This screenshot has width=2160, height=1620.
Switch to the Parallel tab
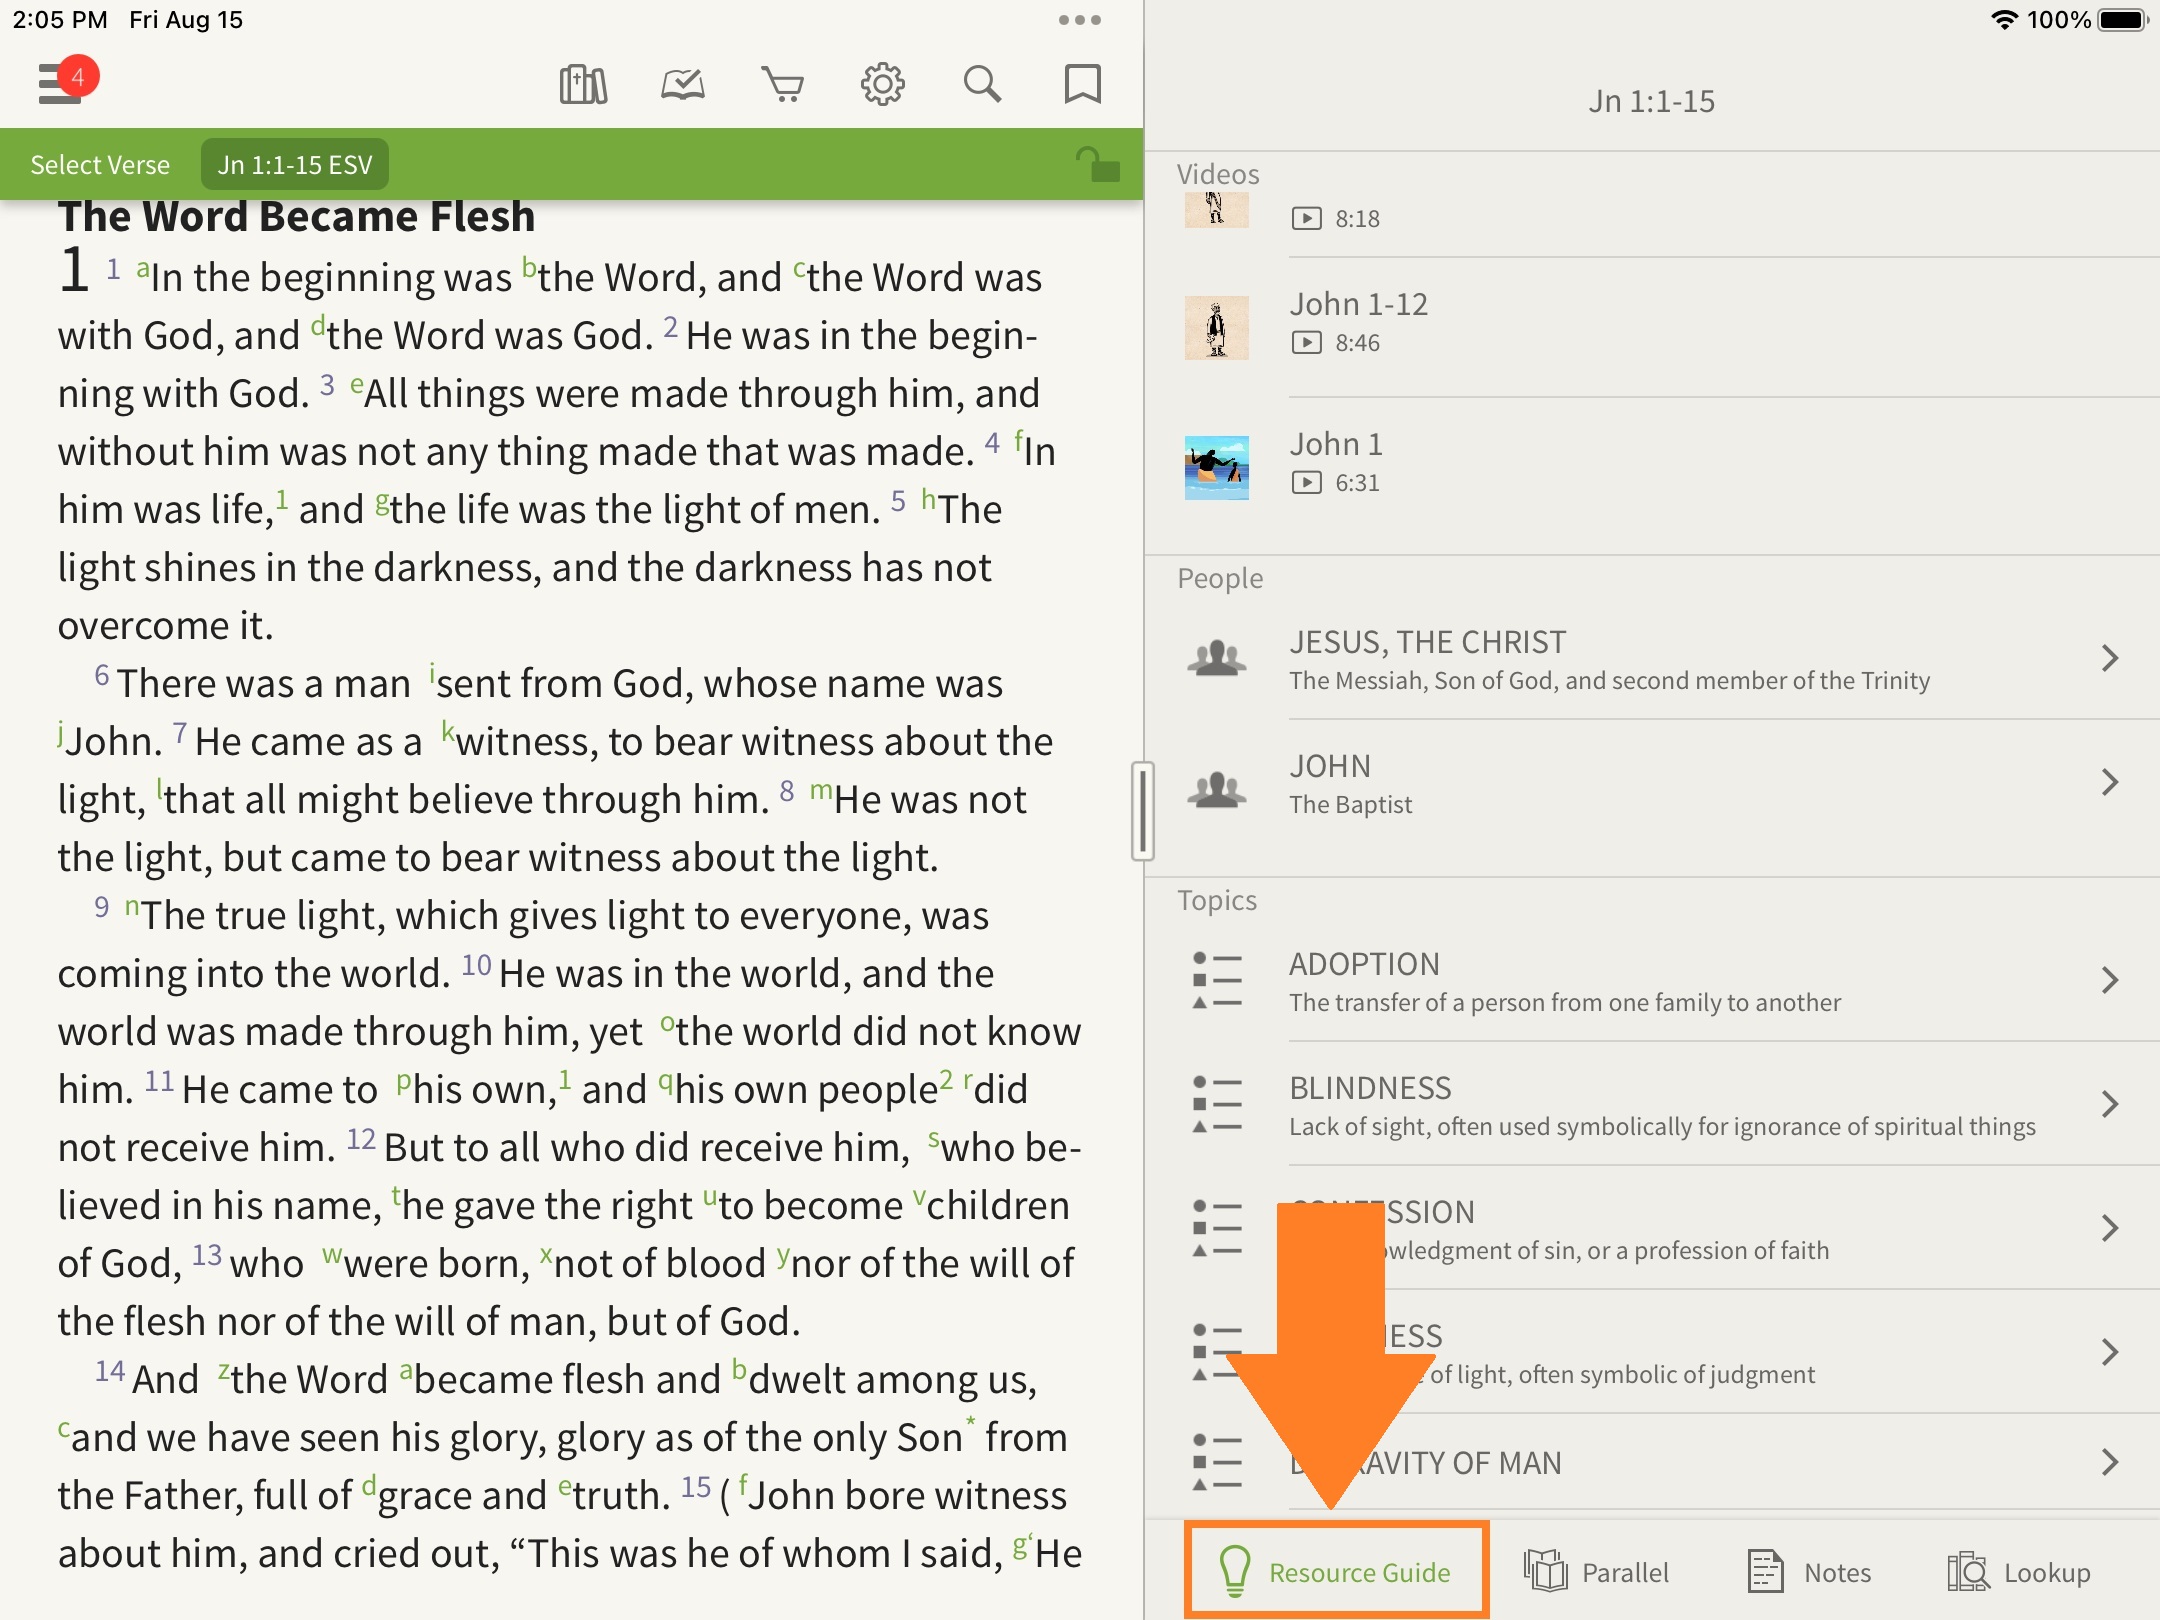1597,1572
